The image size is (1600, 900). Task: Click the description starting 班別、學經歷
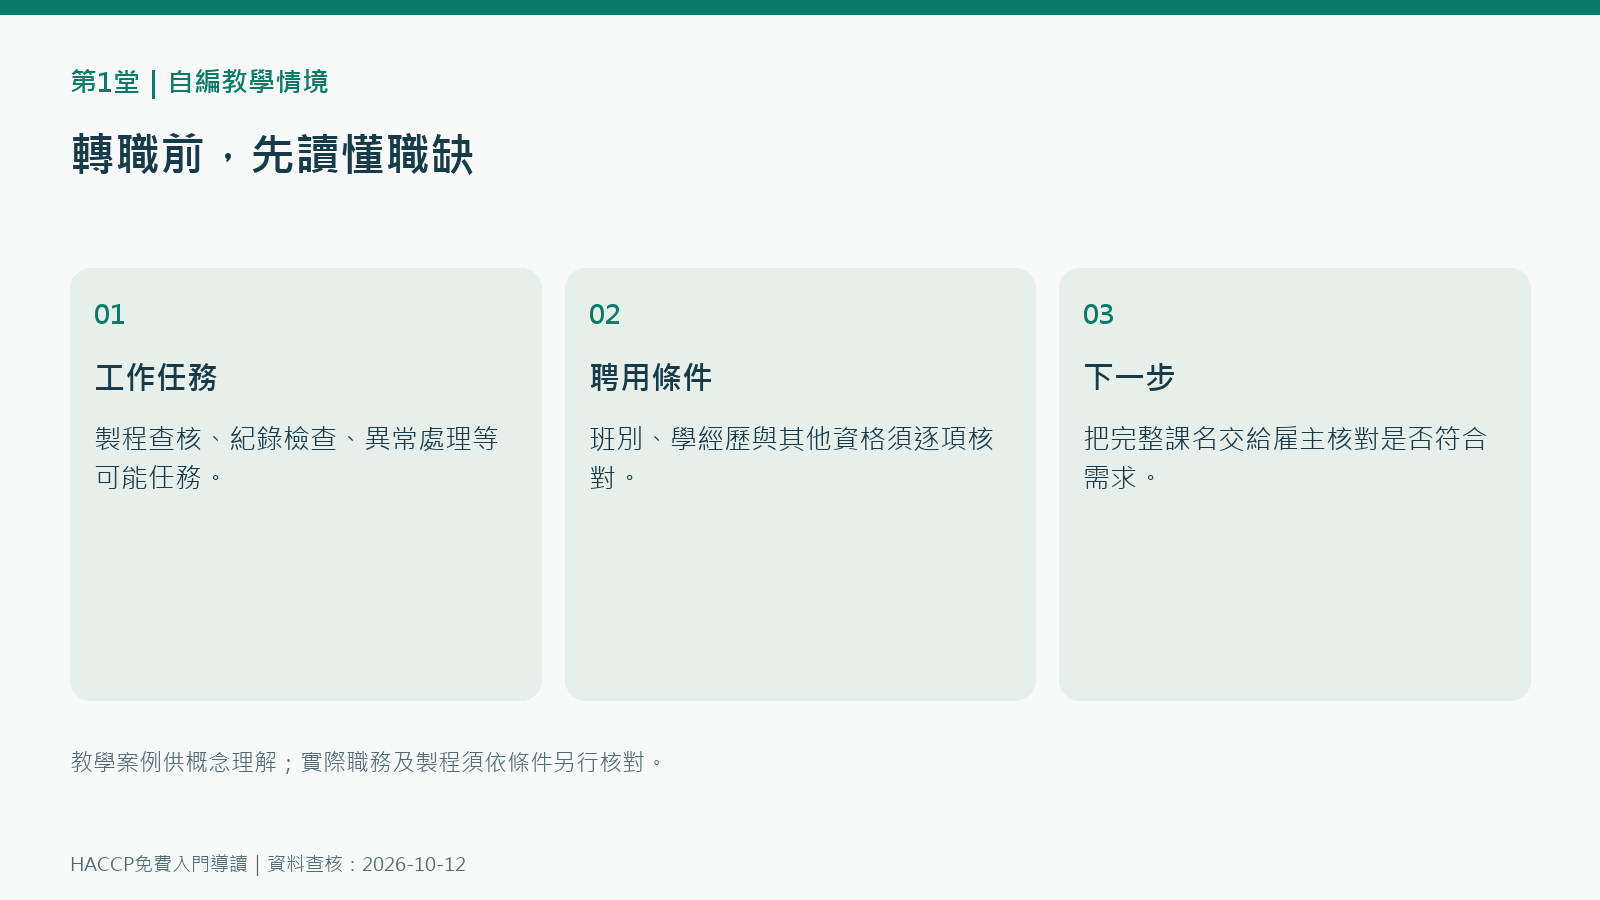pos(791,458)
